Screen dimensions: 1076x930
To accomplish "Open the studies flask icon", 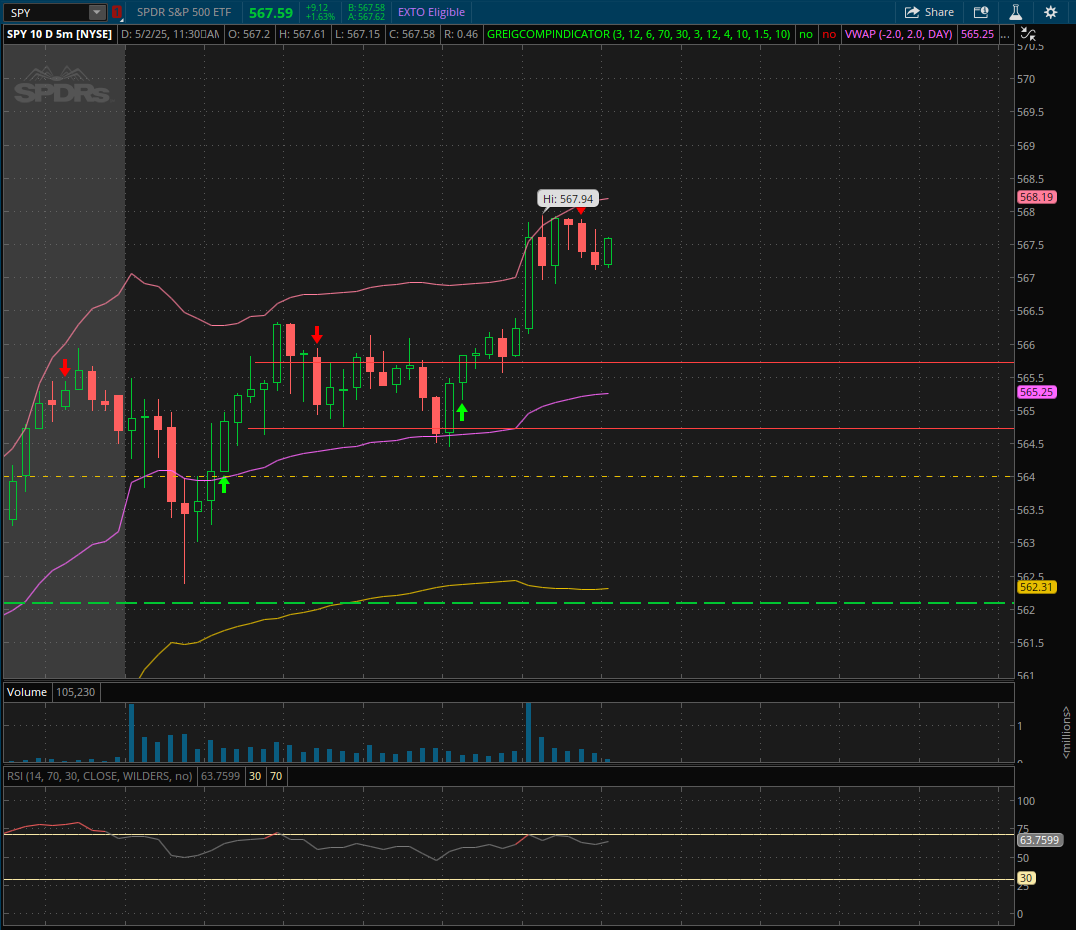I will pos(1016,12).
